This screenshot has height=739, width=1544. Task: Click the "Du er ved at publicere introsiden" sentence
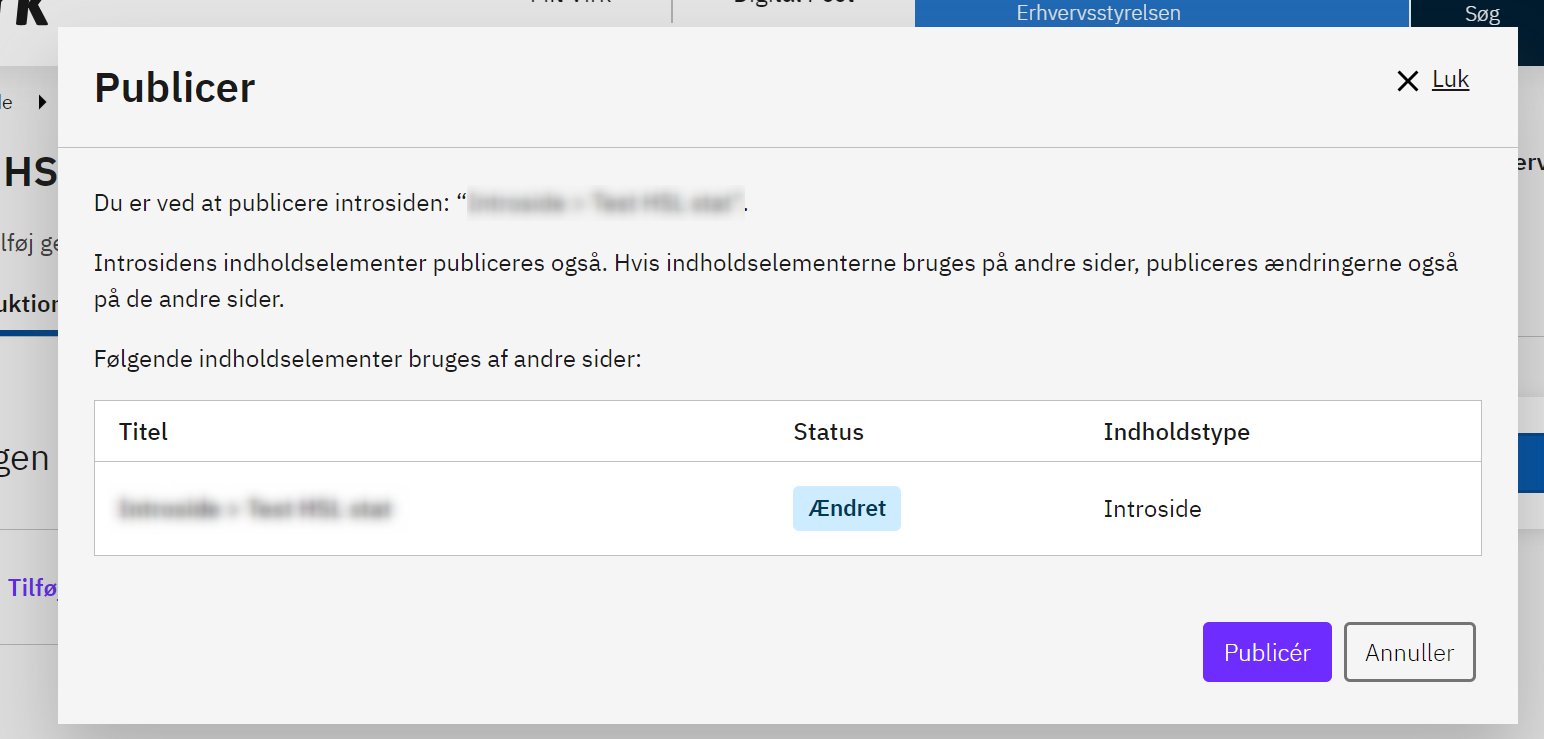(x=421, y=203)
